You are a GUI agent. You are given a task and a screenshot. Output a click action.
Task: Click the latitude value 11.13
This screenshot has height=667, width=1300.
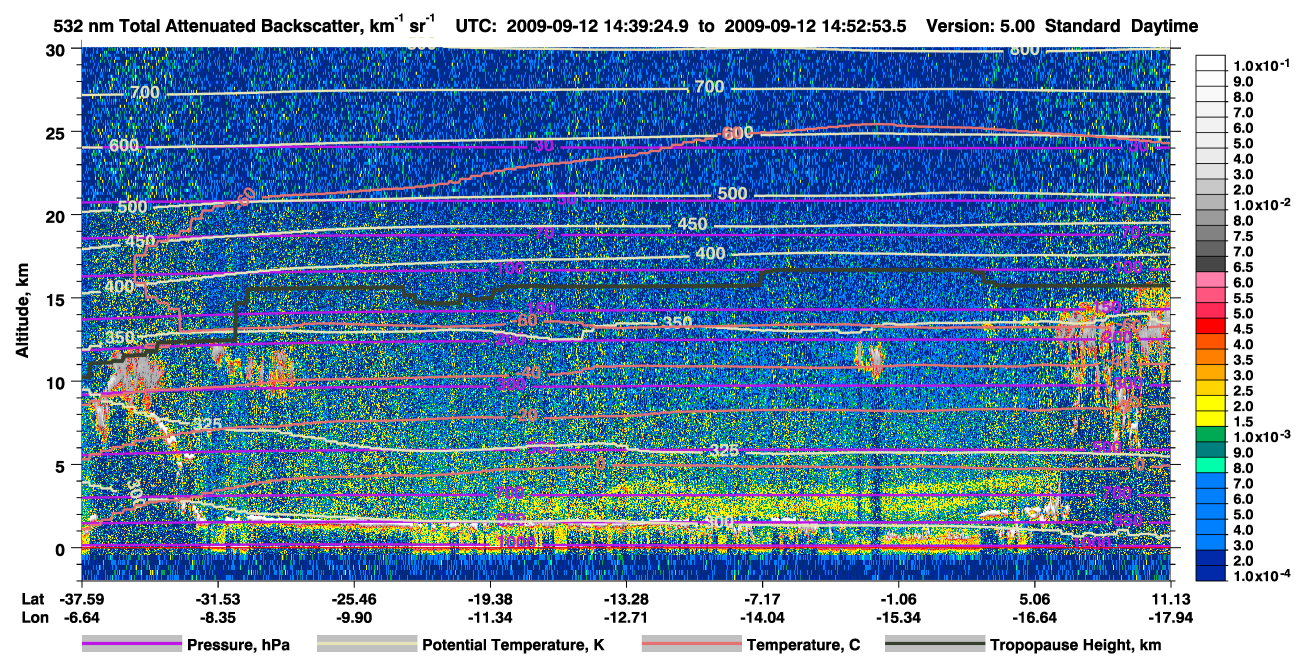(x=1171, y=599)
